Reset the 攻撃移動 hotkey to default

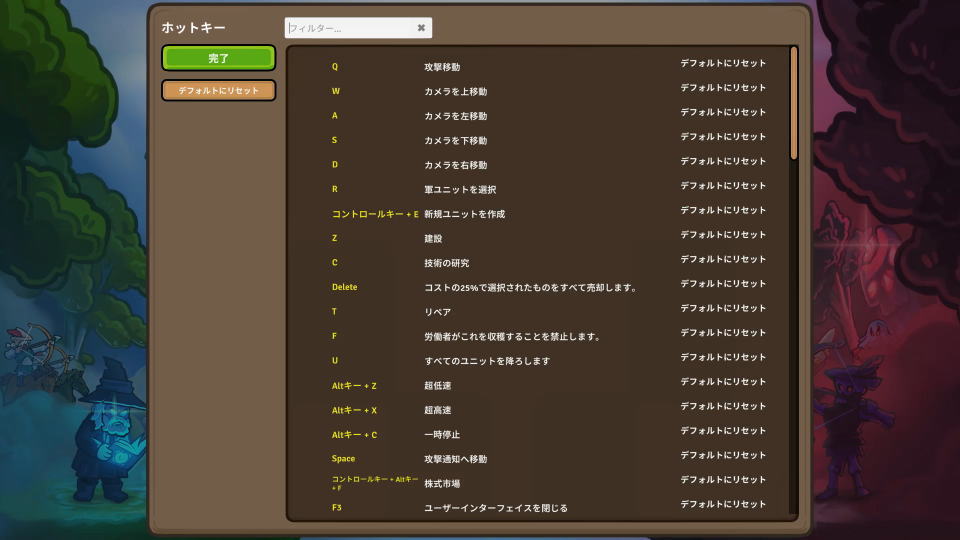(x=722, y=63)
